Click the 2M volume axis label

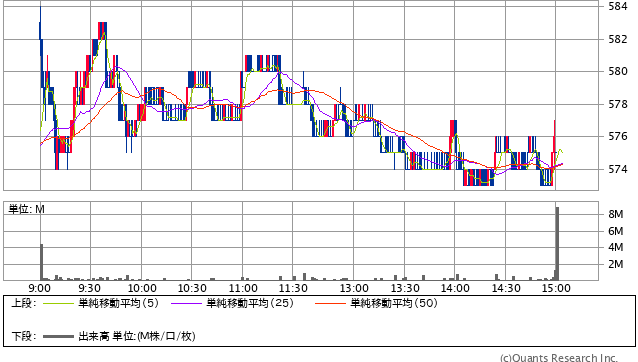[616, 264]
